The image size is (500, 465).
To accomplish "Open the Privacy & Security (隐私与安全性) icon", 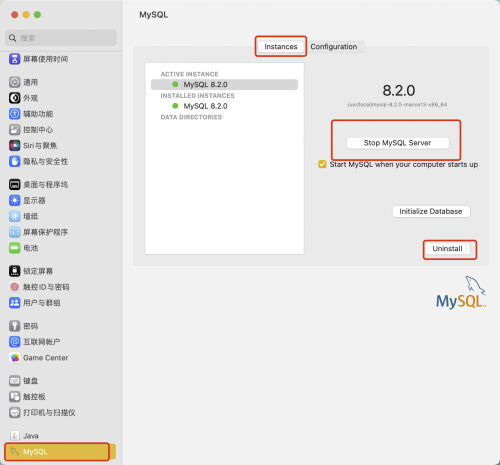I will (x=14, y=161).
